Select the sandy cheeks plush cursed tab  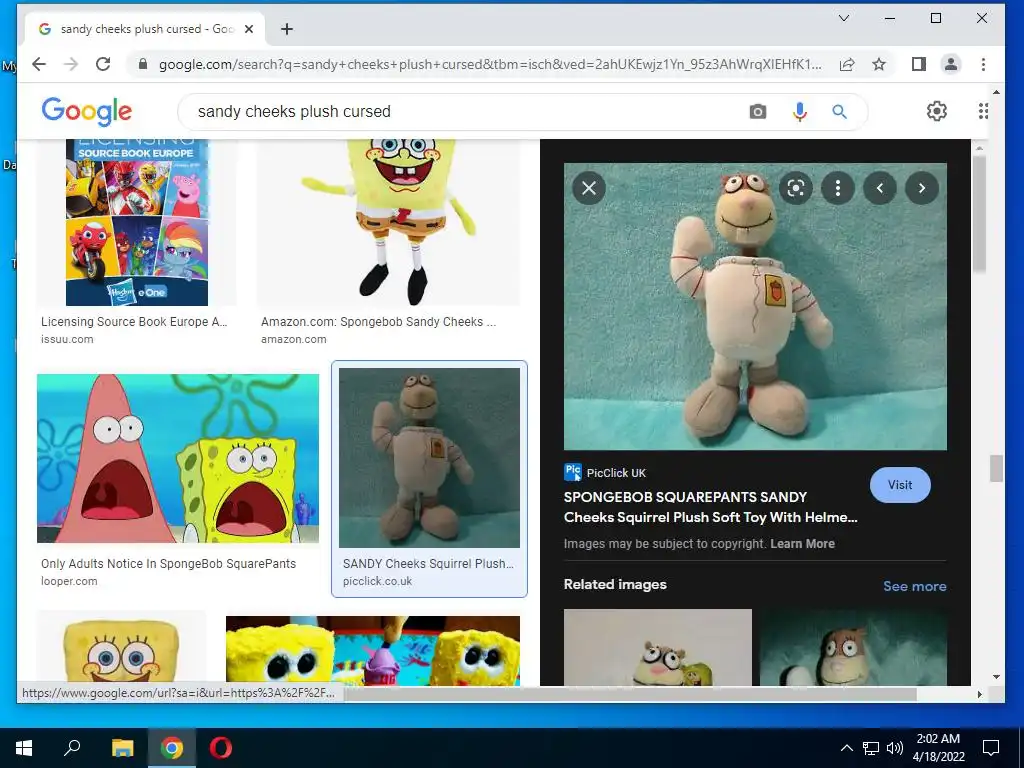tap(145, 29)
